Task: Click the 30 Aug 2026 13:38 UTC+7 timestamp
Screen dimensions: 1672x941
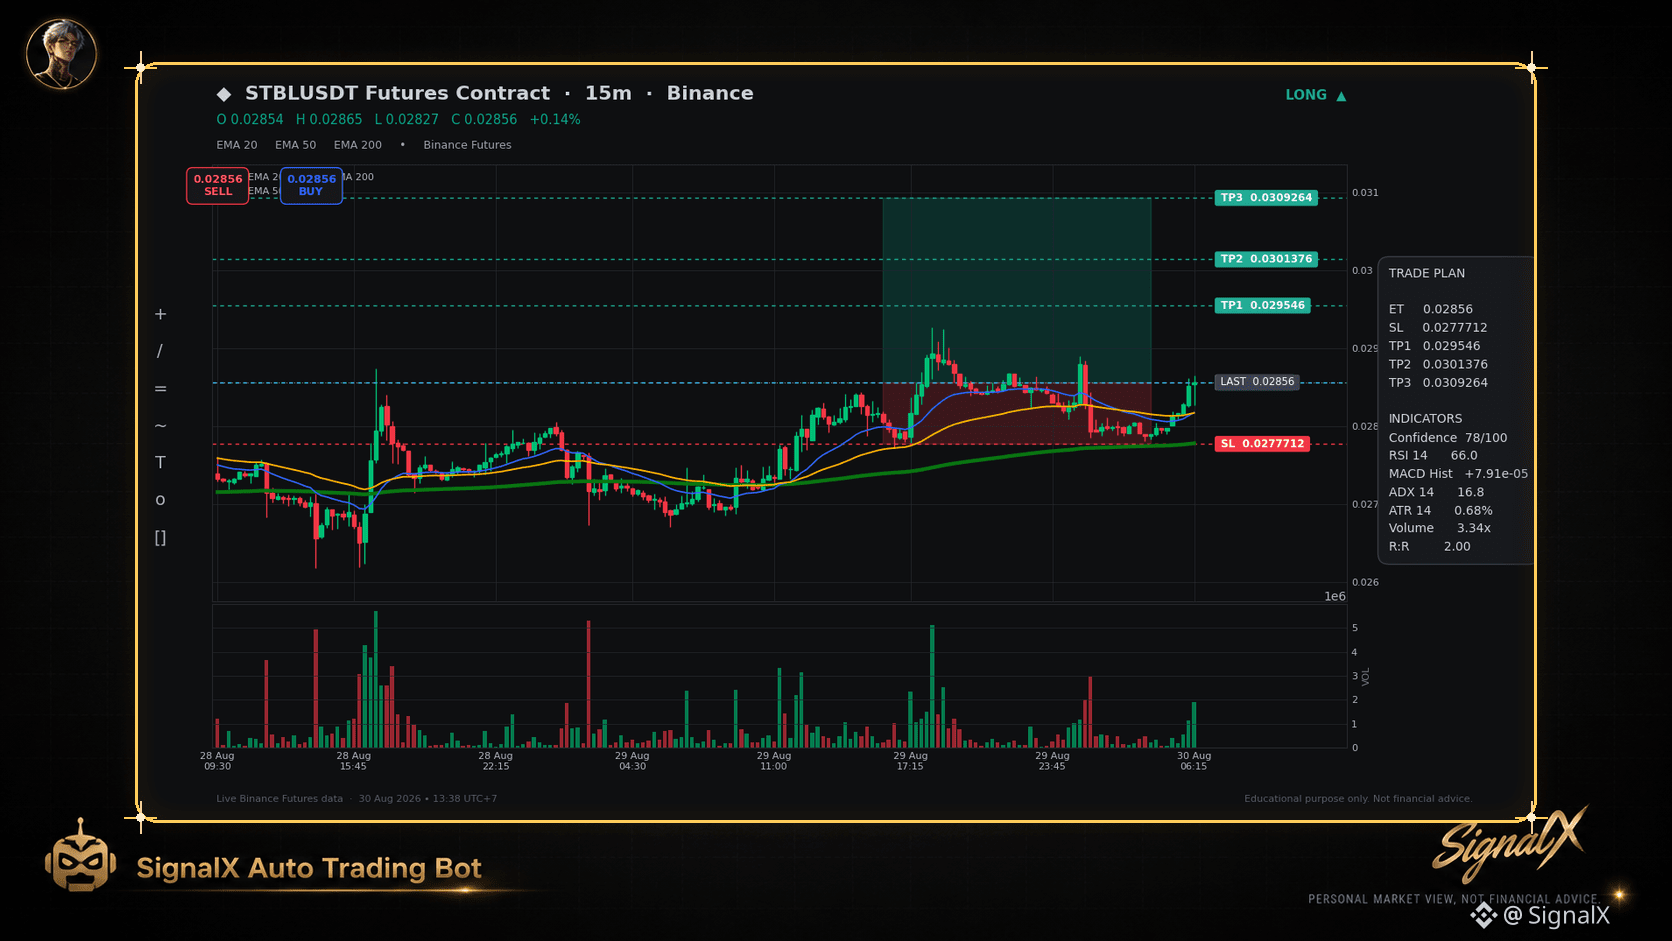Action: tap(428, 799)
